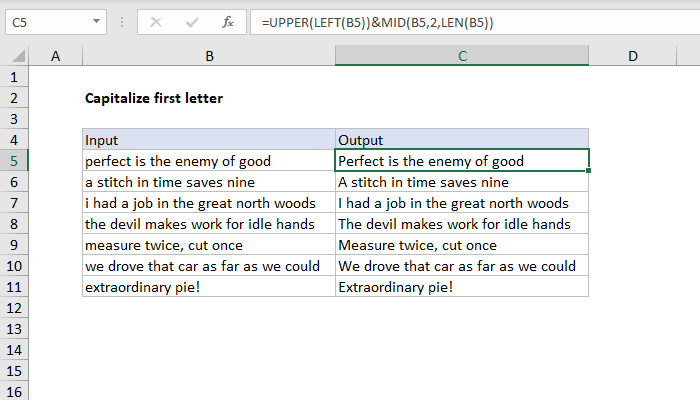The image size is (700, 400).
Task: Click the Select All corner triangle
Action: pos(15,57)
